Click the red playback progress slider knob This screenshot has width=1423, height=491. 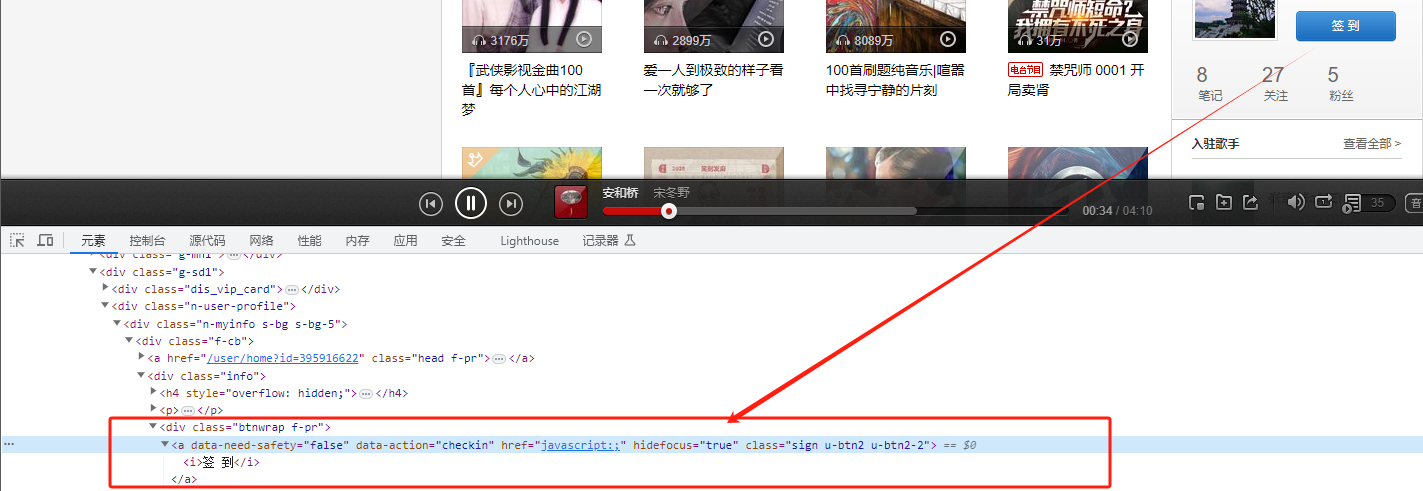click(669, 211)
